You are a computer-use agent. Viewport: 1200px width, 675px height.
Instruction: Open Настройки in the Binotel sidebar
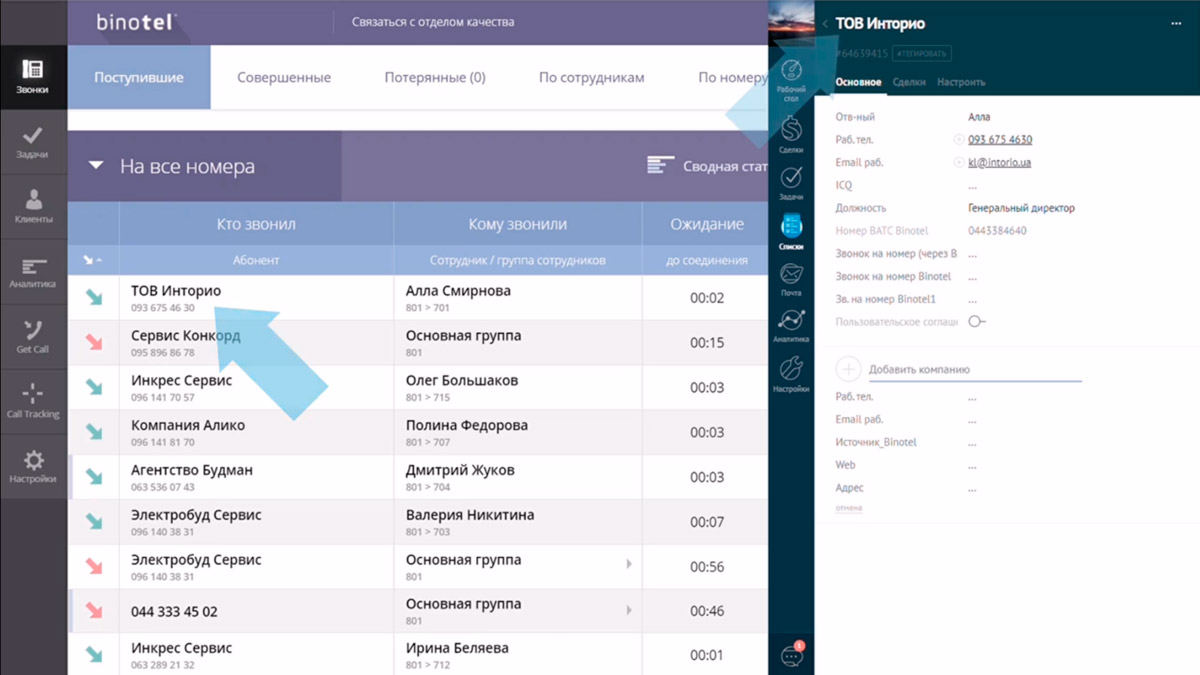(x=32, y=466)
